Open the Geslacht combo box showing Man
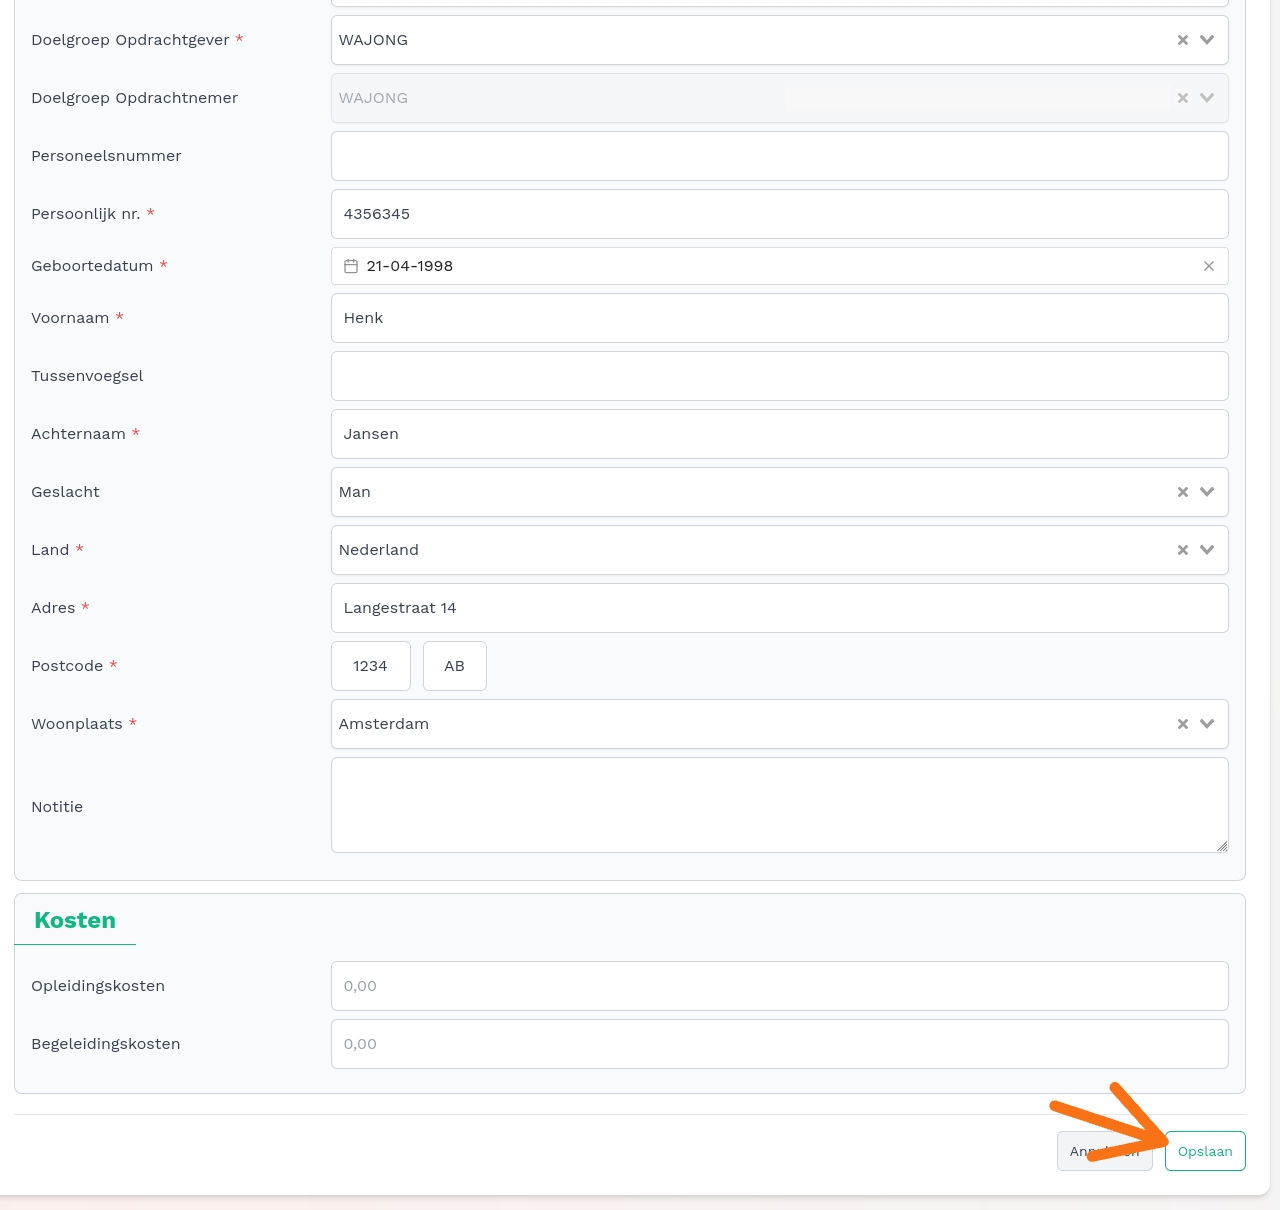Screen dimensions: 1280x1210 (x=780, y=492)
